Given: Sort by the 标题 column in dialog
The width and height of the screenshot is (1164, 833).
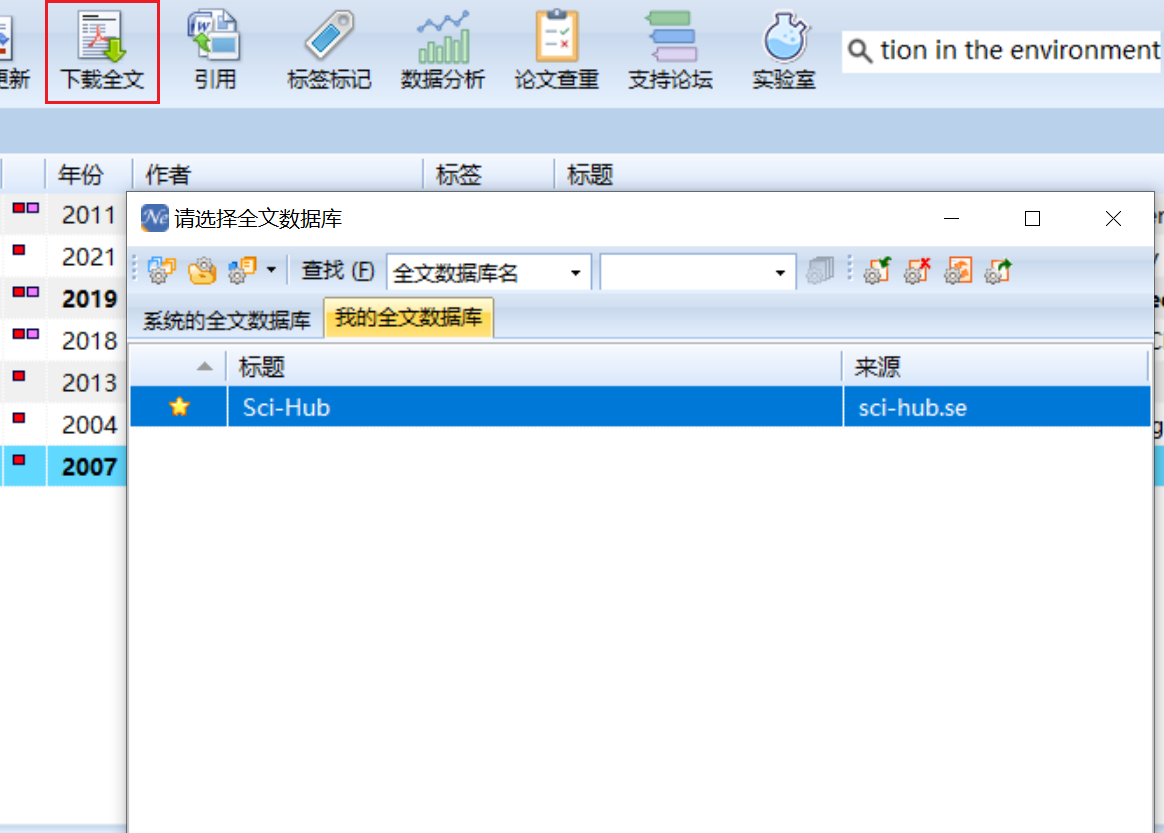Looking at the screenshot, I should click(x=534, y=367).
